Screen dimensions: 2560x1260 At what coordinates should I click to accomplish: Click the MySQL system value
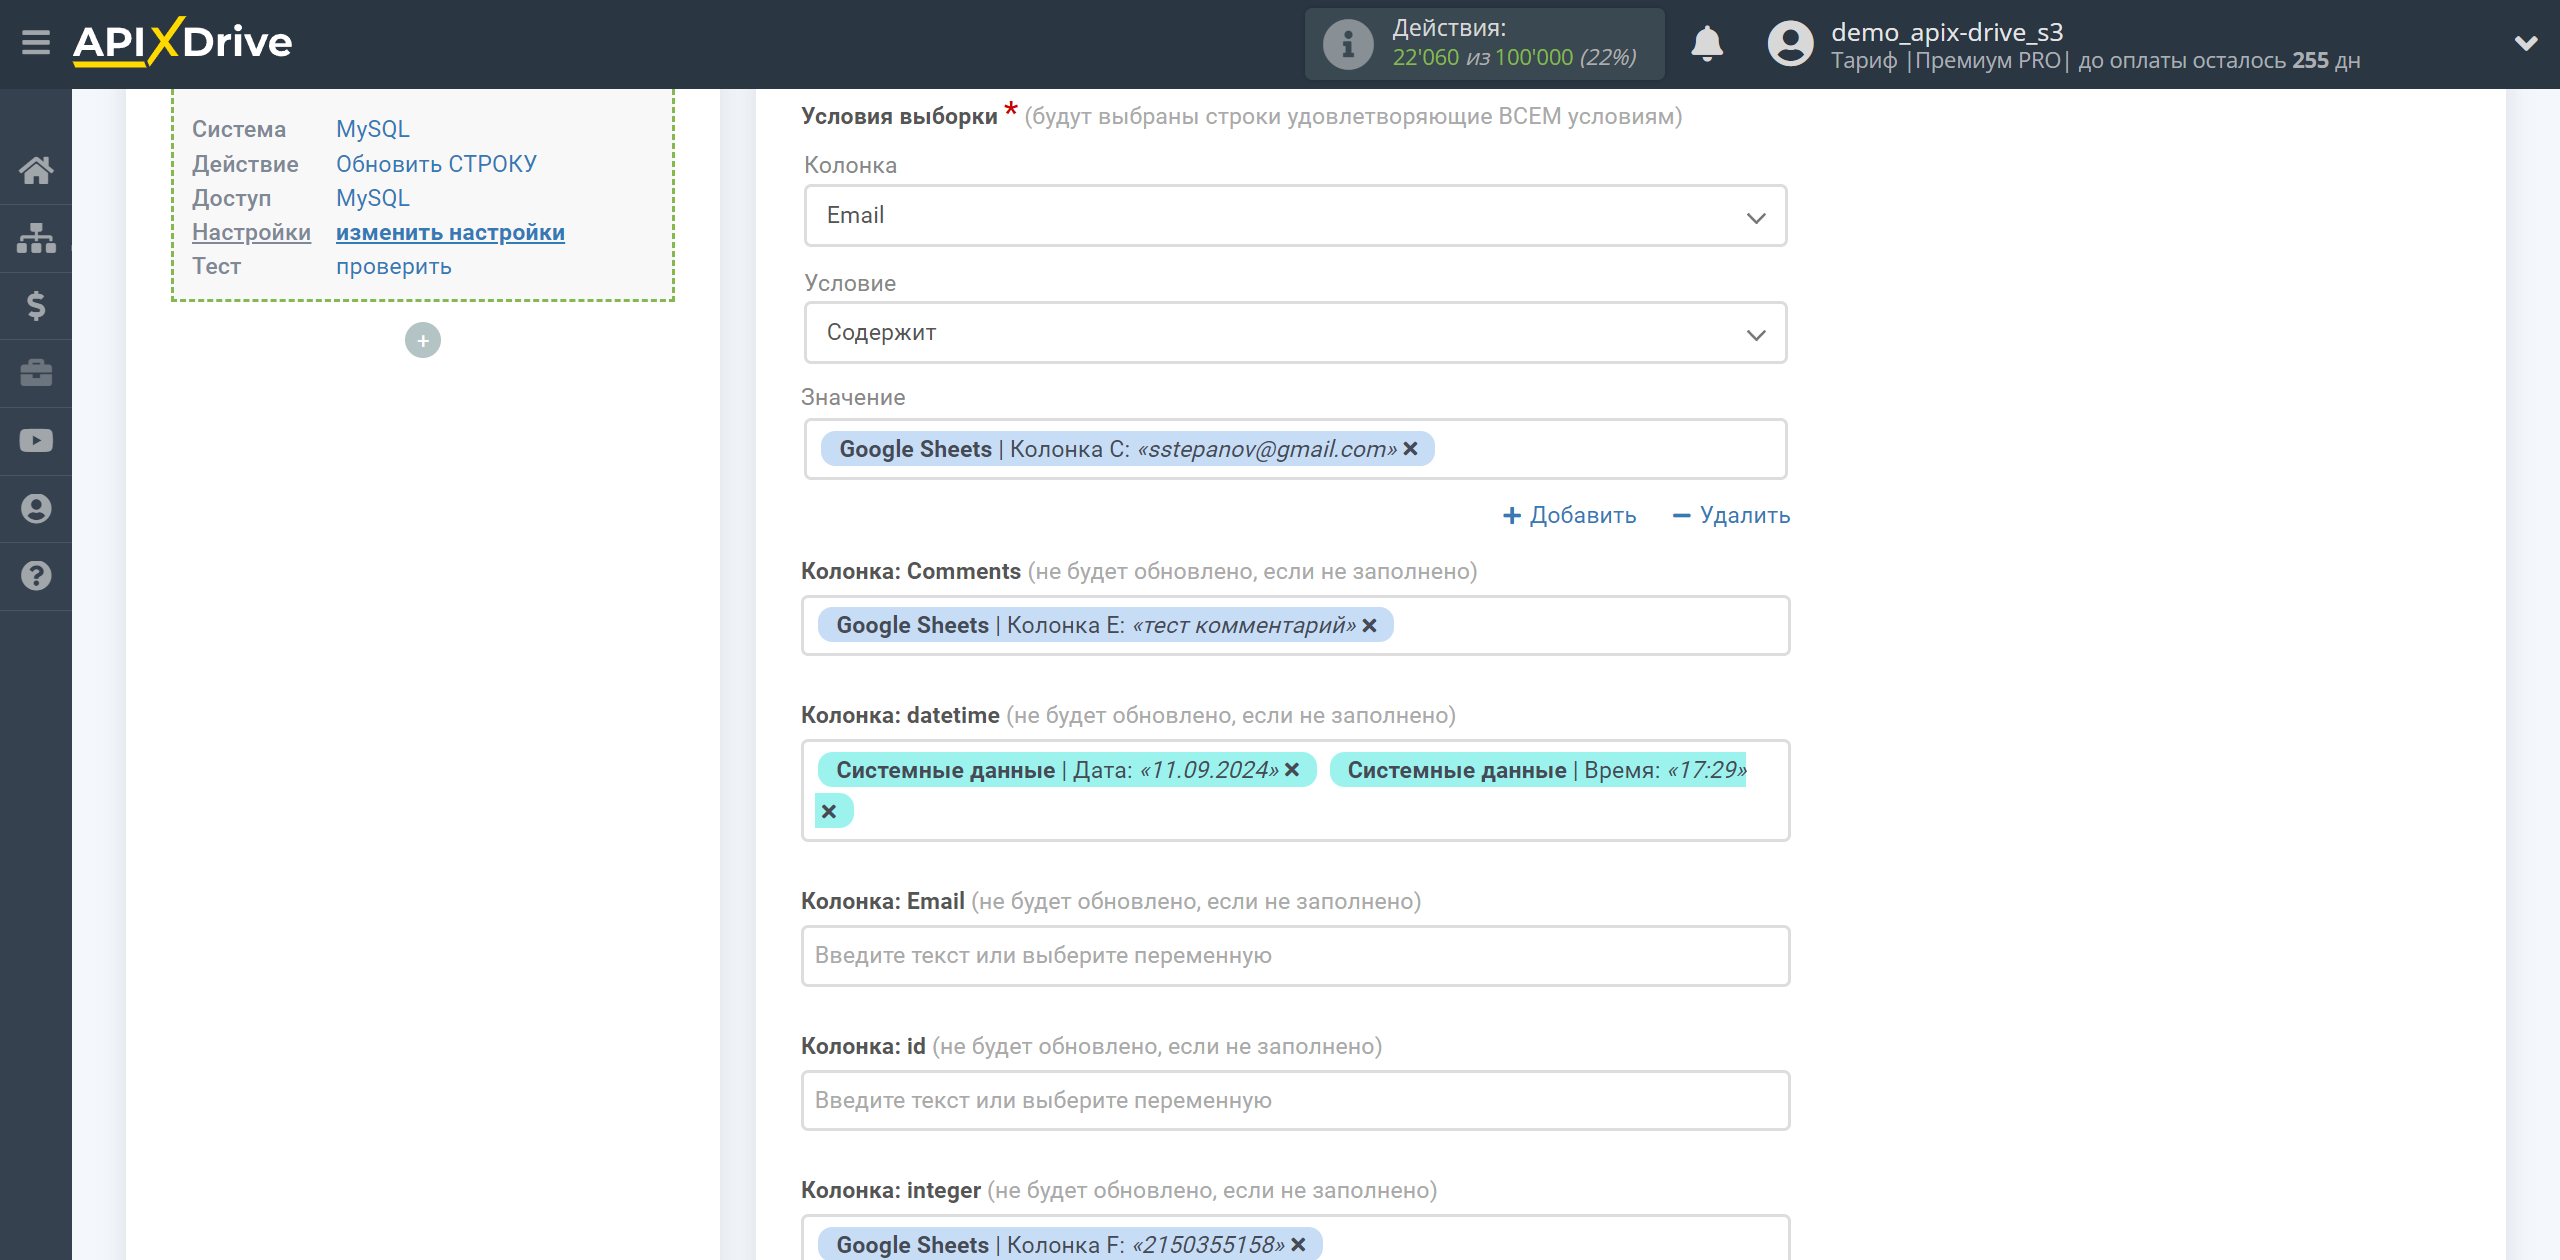coord(373,129)
